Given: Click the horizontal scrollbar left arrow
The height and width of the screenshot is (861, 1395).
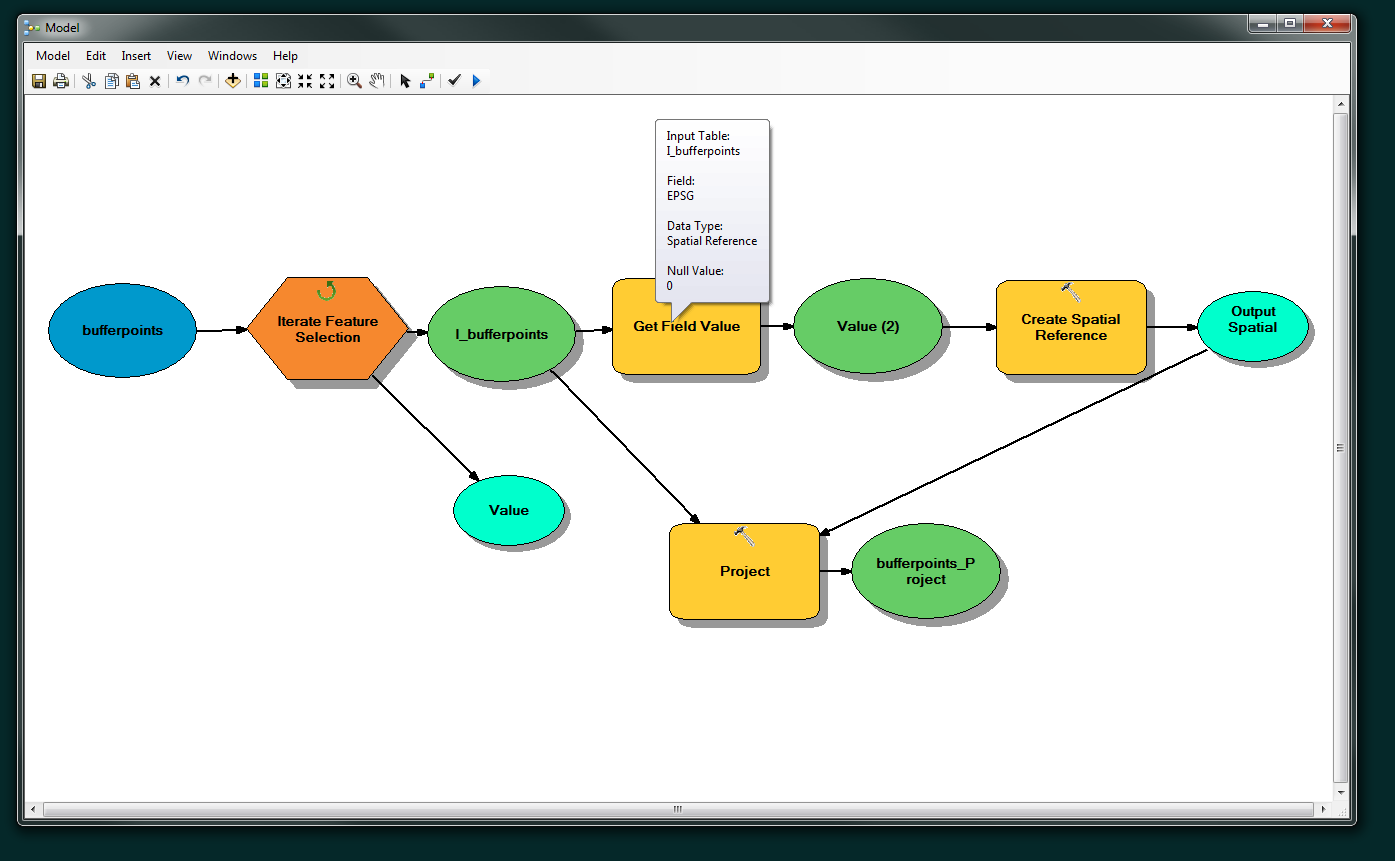Looking at the screenshot, I should pos(34,809).
